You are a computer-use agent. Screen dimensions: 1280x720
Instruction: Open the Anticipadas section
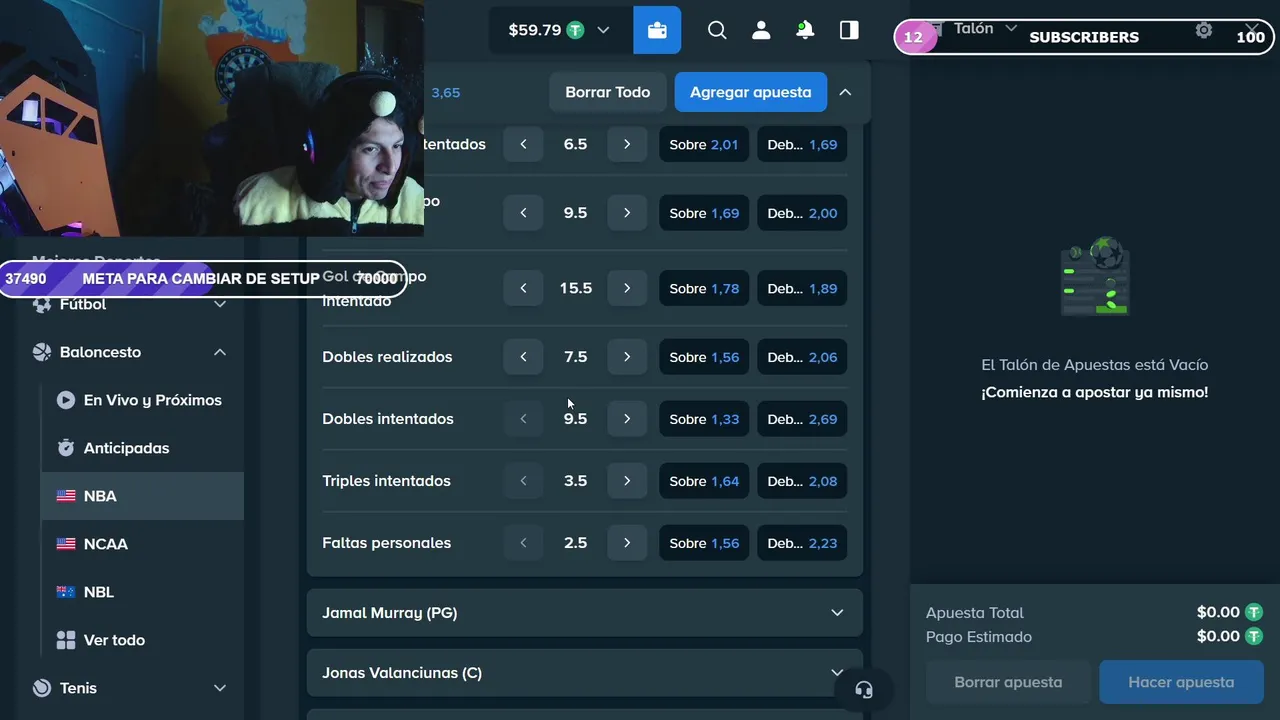[142, 448]
